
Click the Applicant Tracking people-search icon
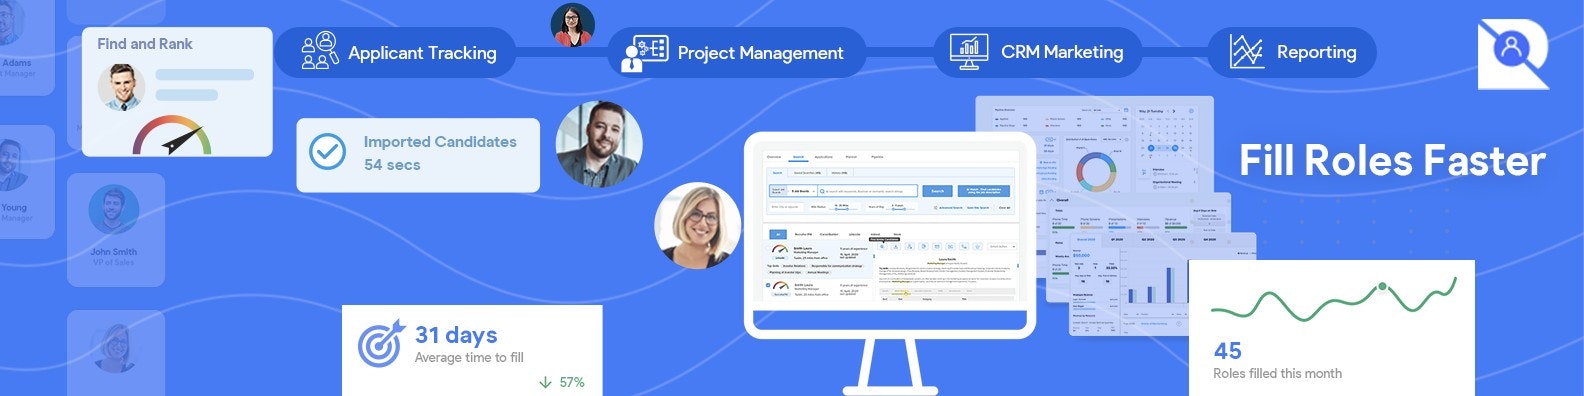click(x=320, y=51)
